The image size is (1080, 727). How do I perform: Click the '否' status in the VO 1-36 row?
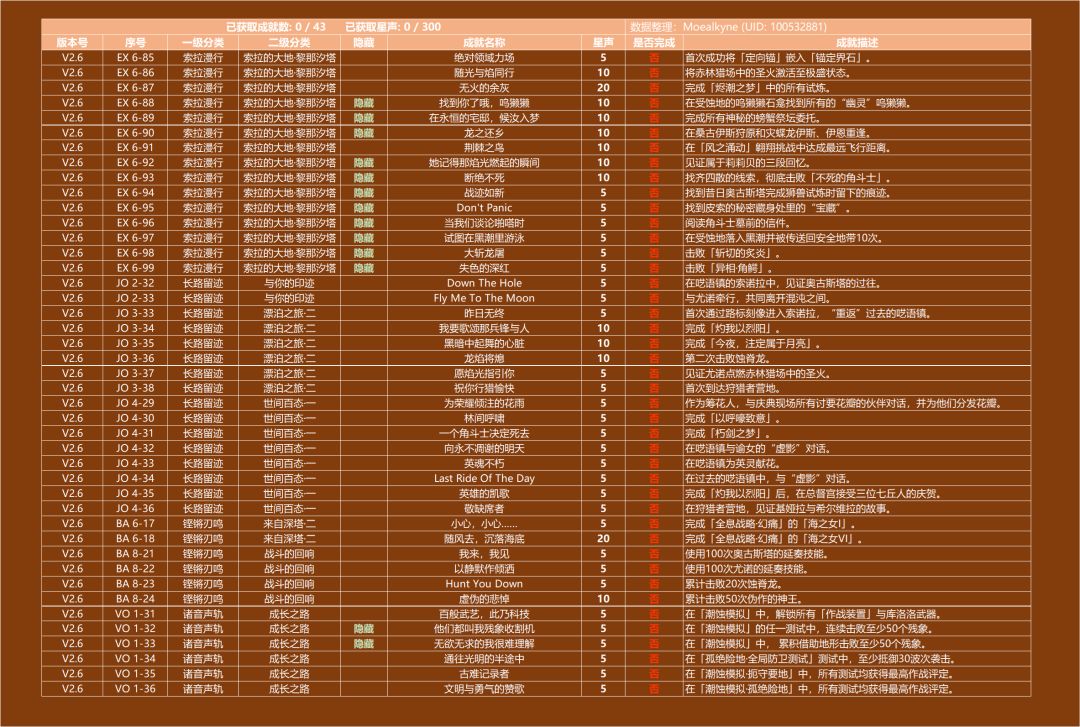tap(654, 689)
